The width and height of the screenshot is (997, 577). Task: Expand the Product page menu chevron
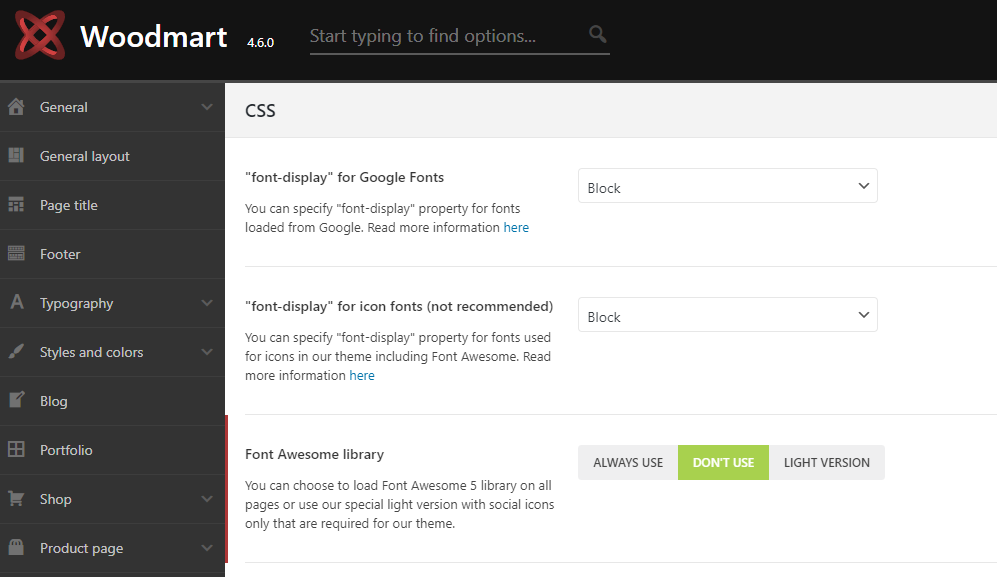(x=207, y=548)
